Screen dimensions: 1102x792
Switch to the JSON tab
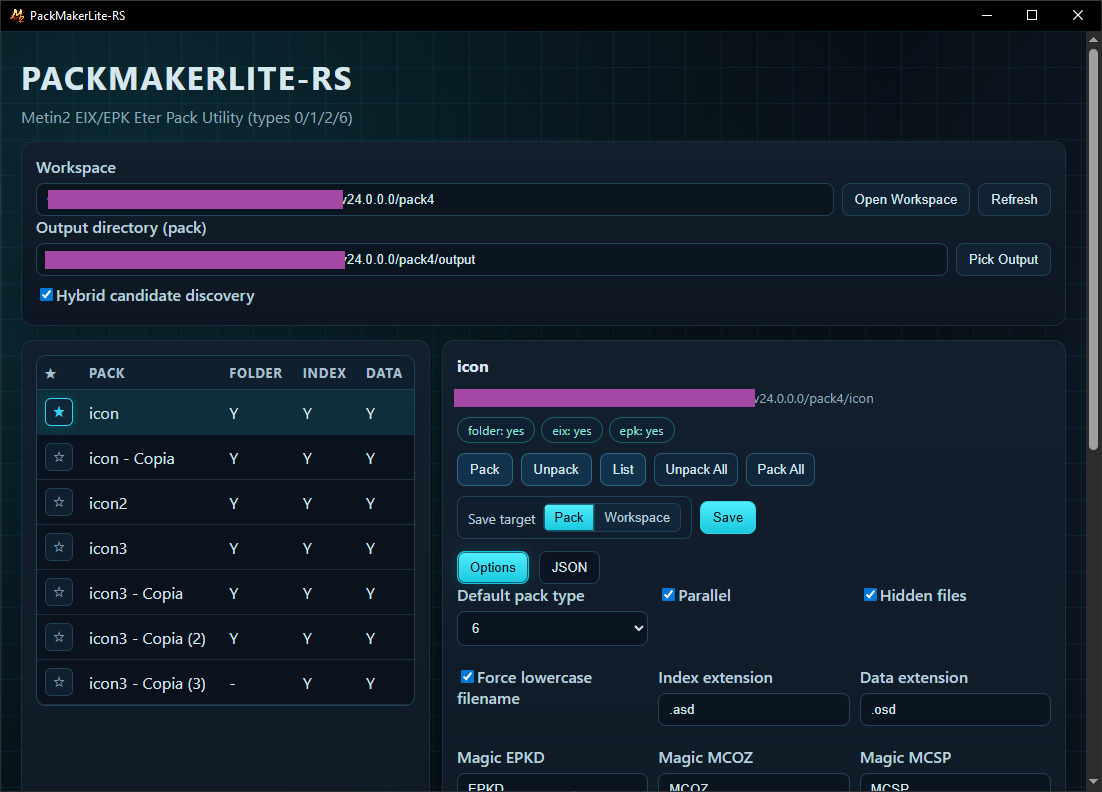coord(569,567)
